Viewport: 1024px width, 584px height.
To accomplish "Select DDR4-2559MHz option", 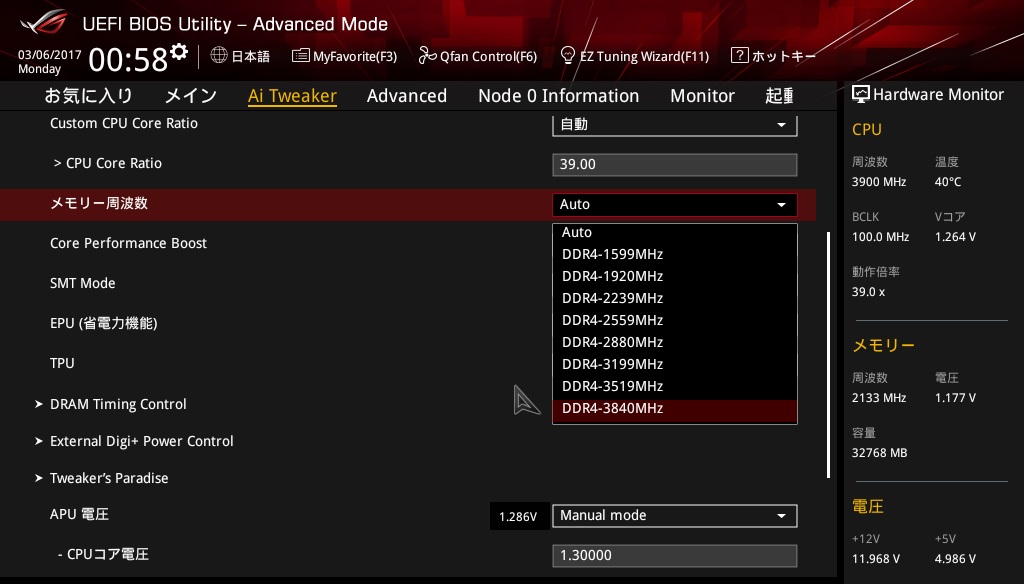I will pyautogui.click(x=675, y=320).
